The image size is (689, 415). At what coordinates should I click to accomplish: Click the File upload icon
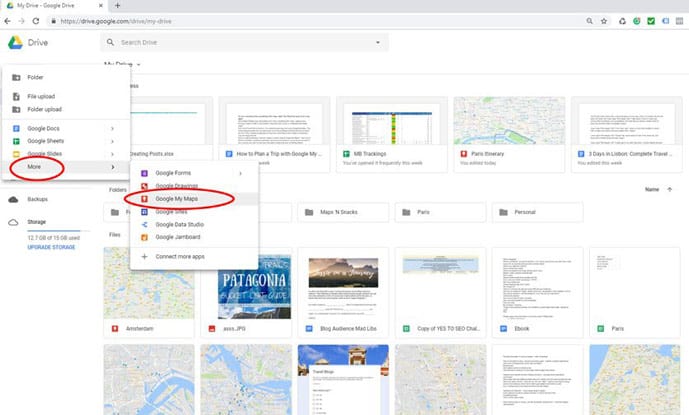16,96
